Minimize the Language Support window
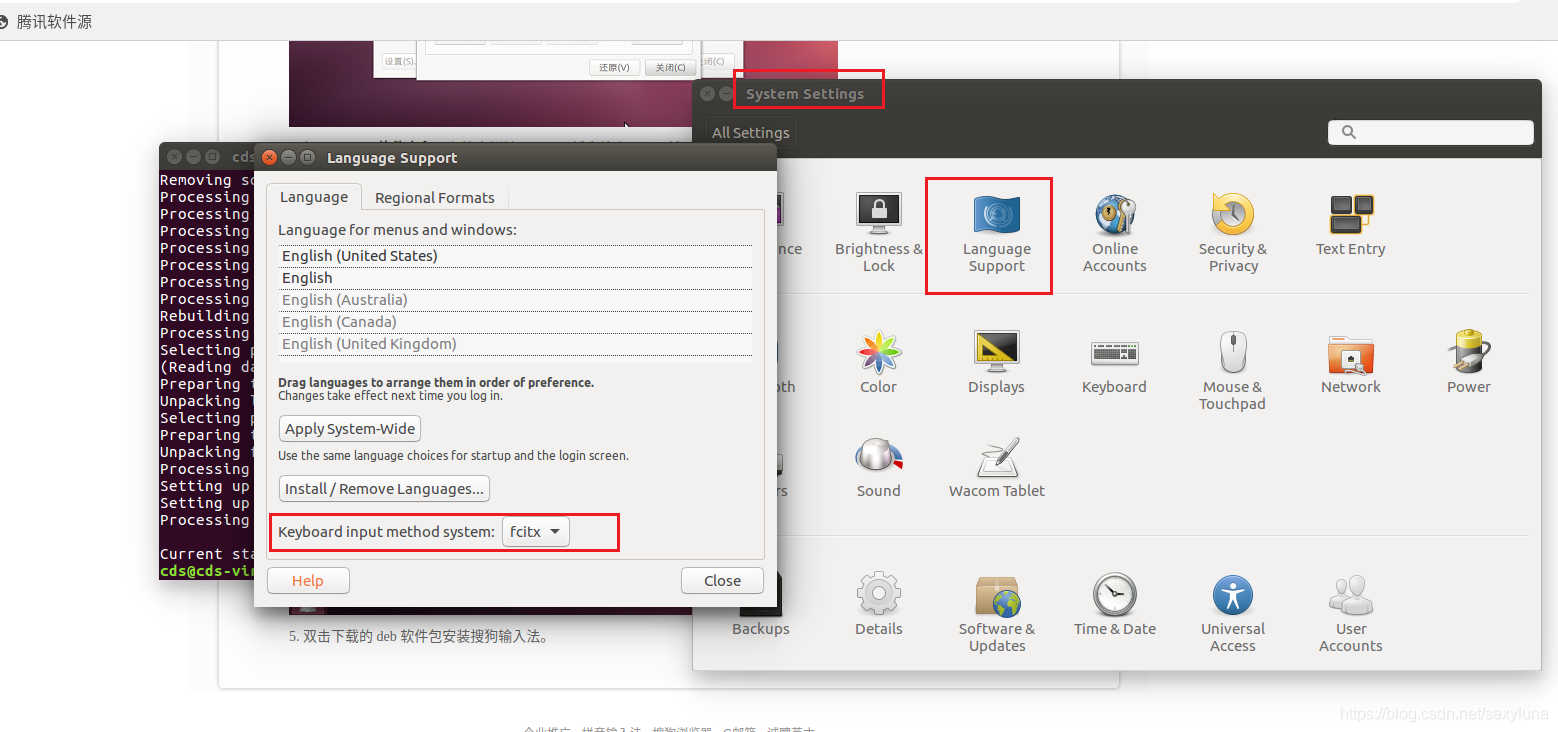 point(288,157)
